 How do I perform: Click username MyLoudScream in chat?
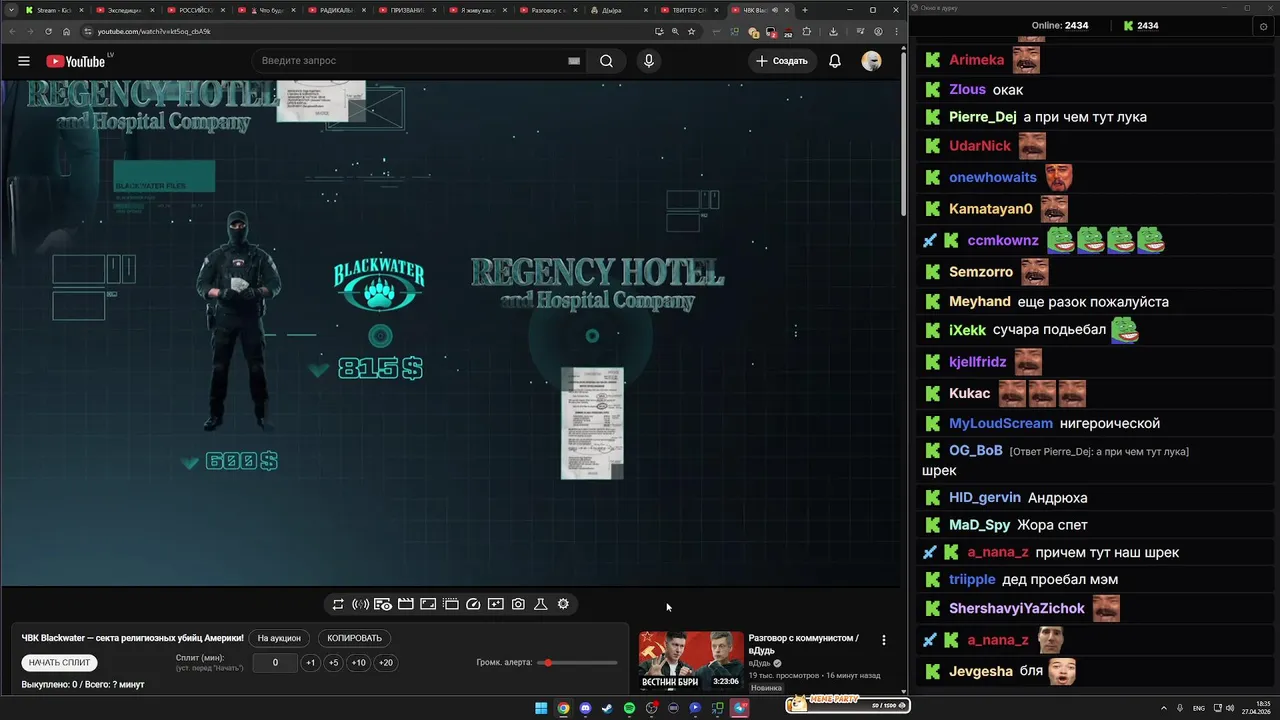coord(1001,423)
